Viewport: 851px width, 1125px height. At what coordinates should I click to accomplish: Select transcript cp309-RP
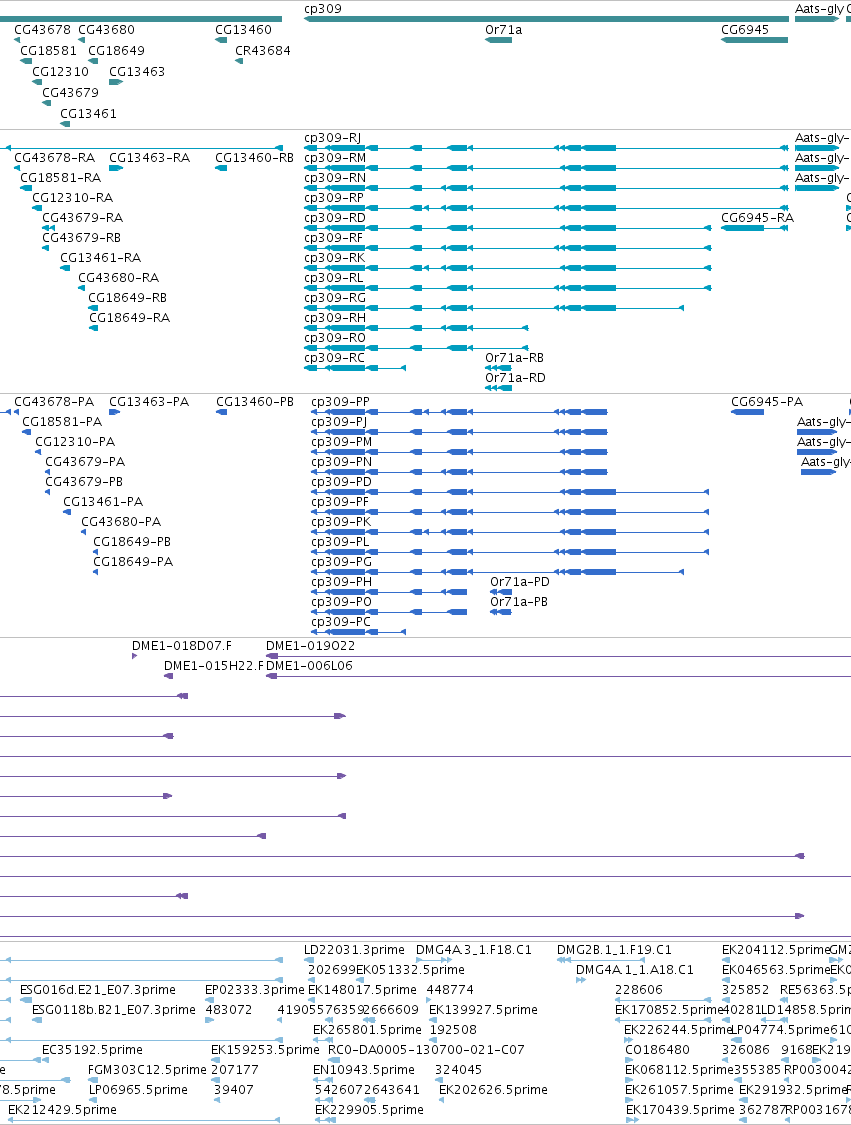[334, 197]
